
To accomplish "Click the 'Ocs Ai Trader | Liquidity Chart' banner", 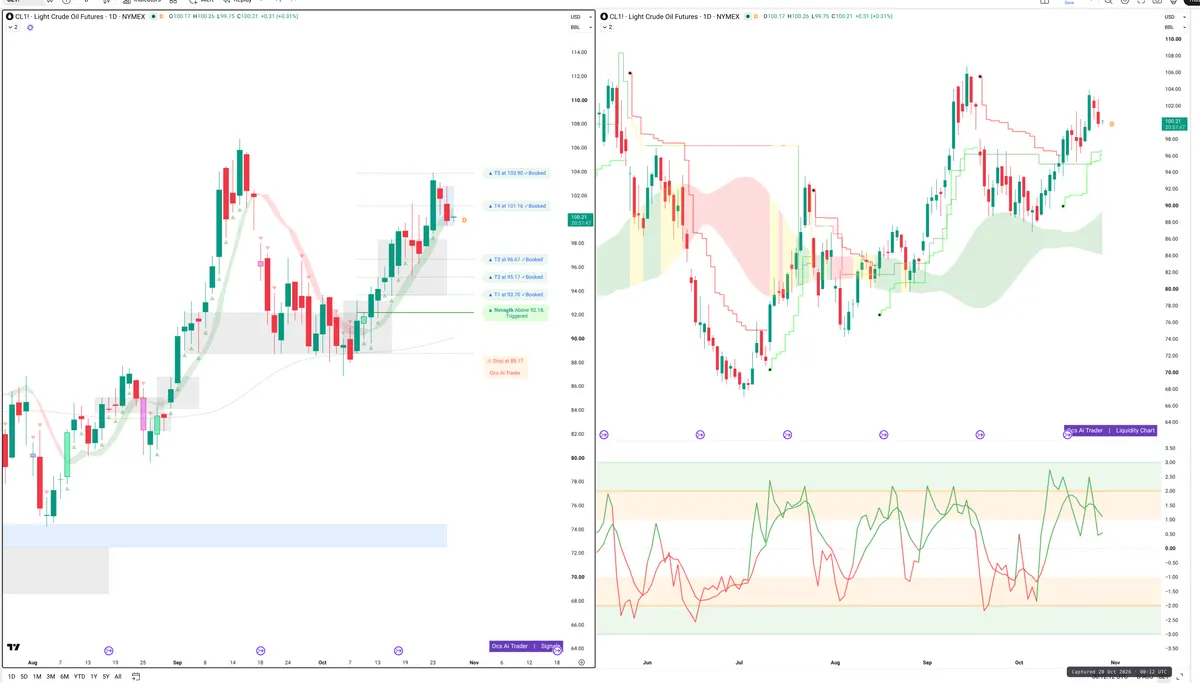I will point(1111,430).
